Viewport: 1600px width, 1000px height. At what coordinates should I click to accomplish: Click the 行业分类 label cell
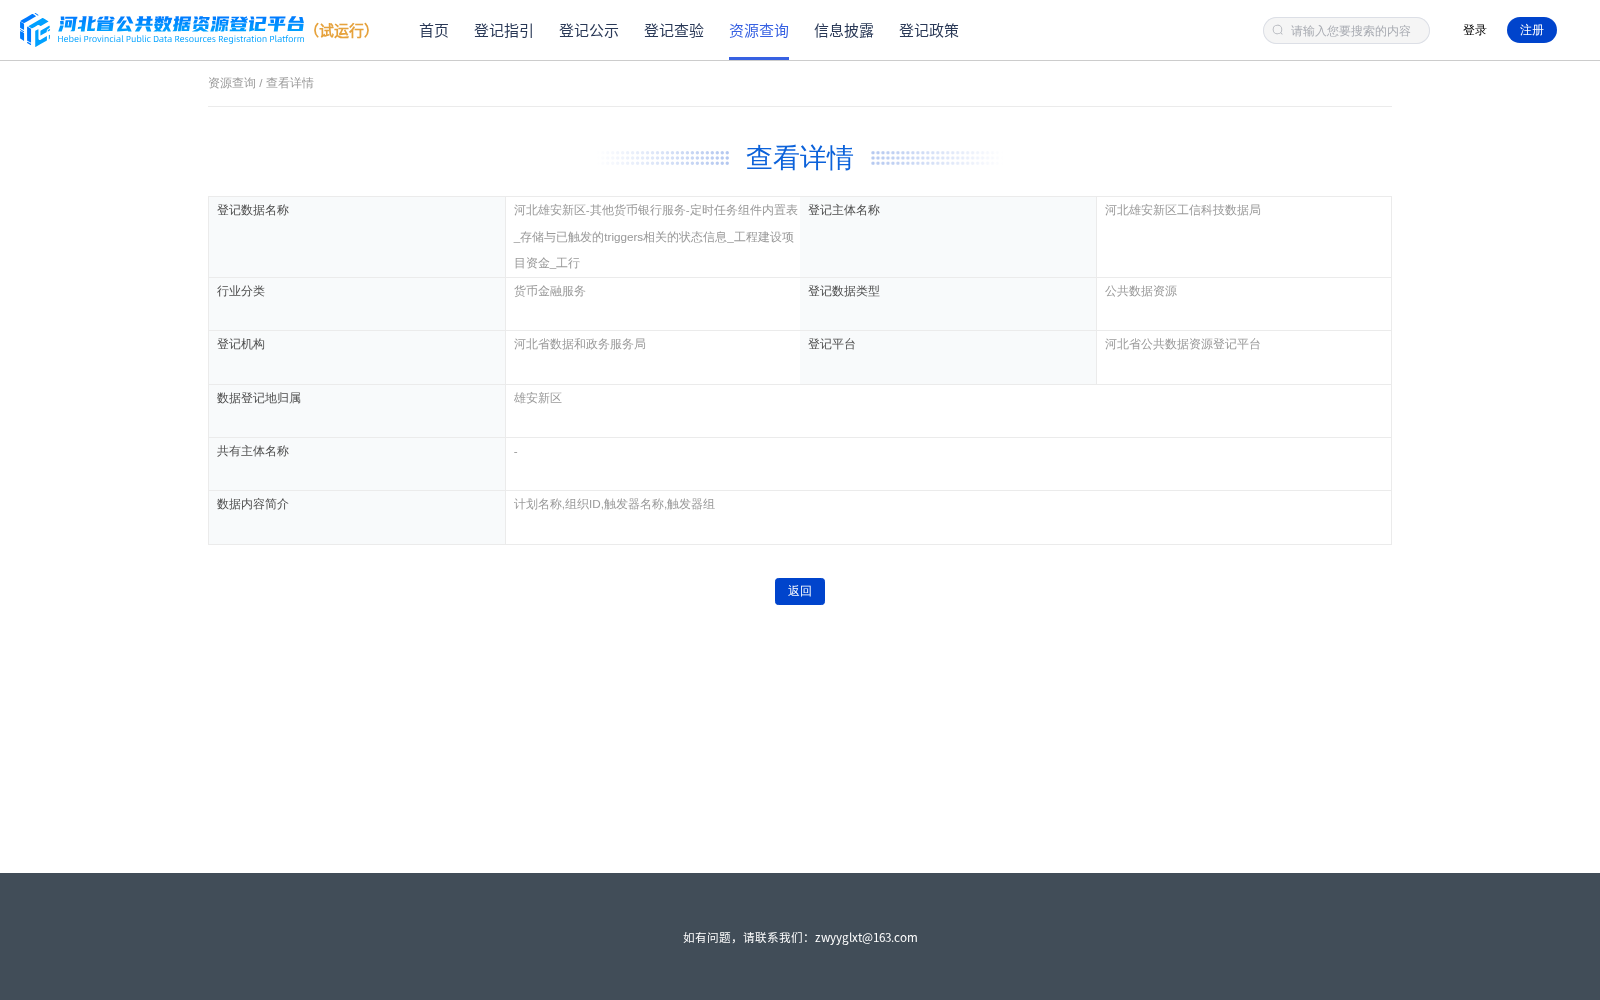pos(357,304)
